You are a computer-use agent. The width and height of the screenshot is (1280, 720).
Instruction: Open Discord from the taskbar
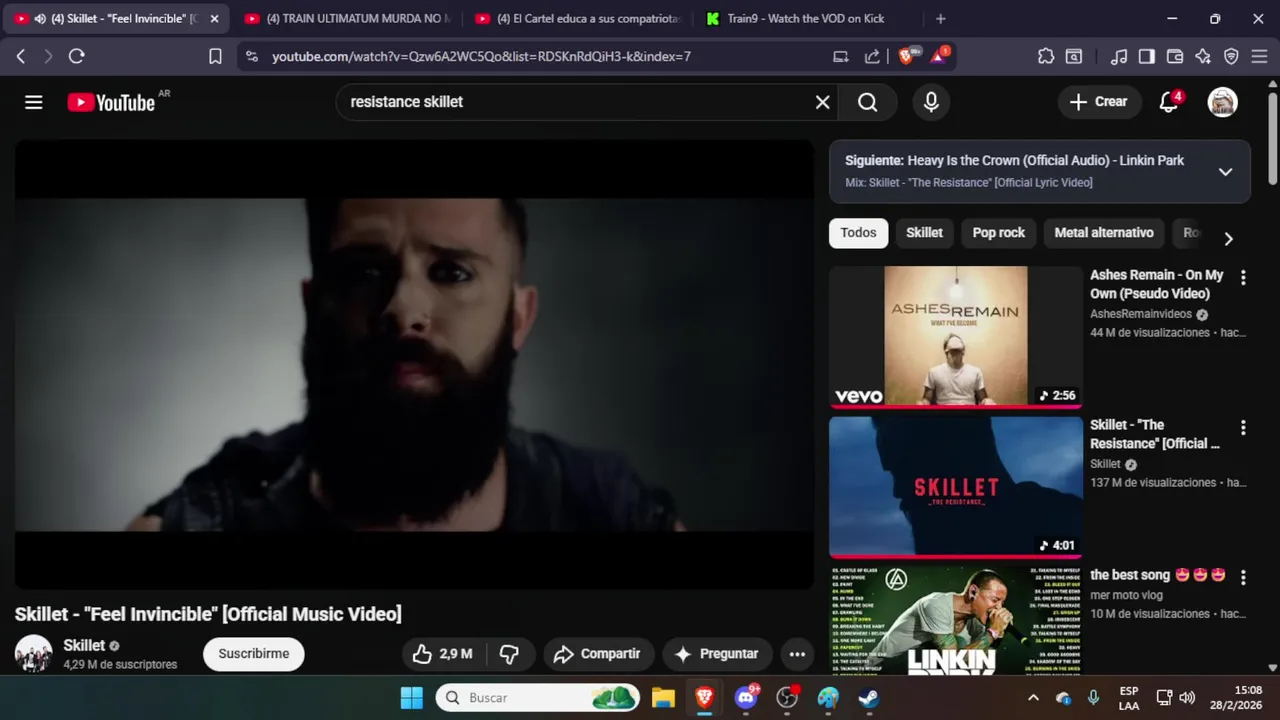click(x=746, y=698)
